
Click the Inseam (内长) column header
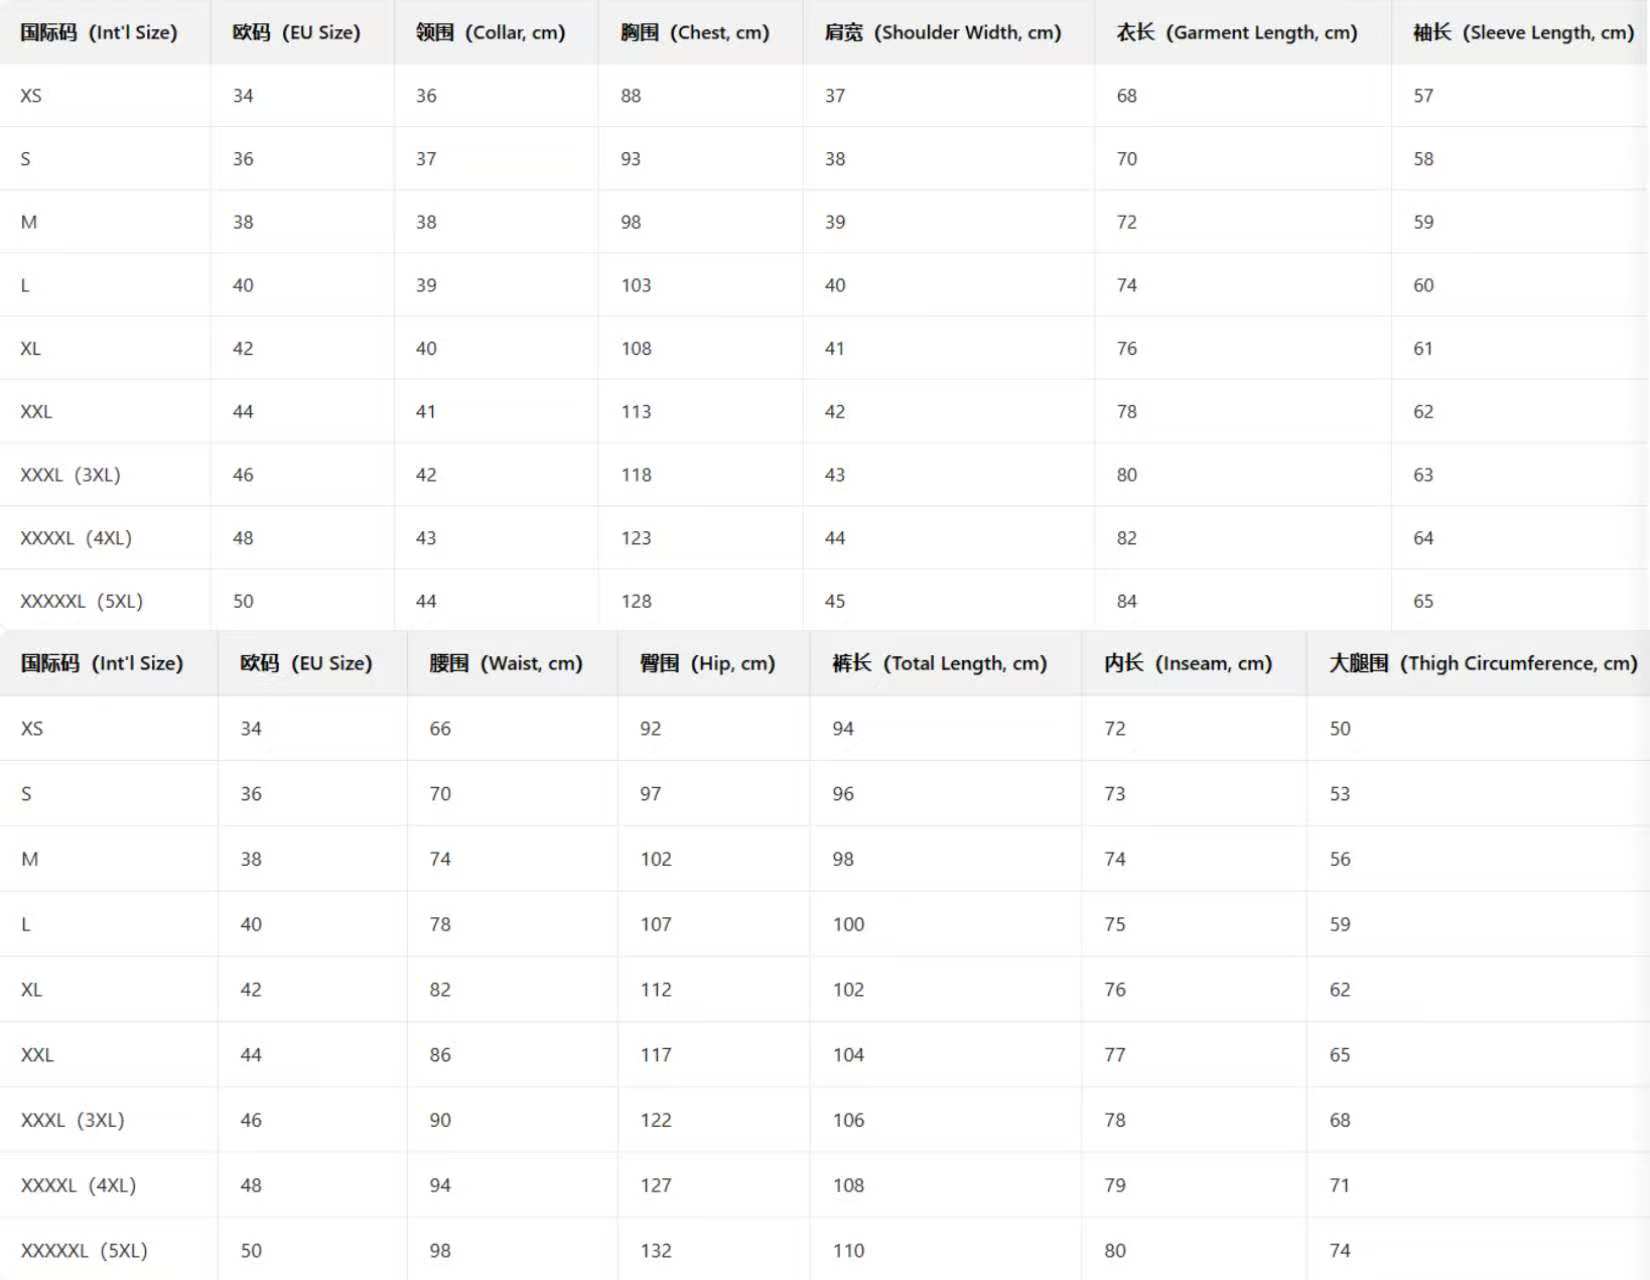pos(1188,663)
